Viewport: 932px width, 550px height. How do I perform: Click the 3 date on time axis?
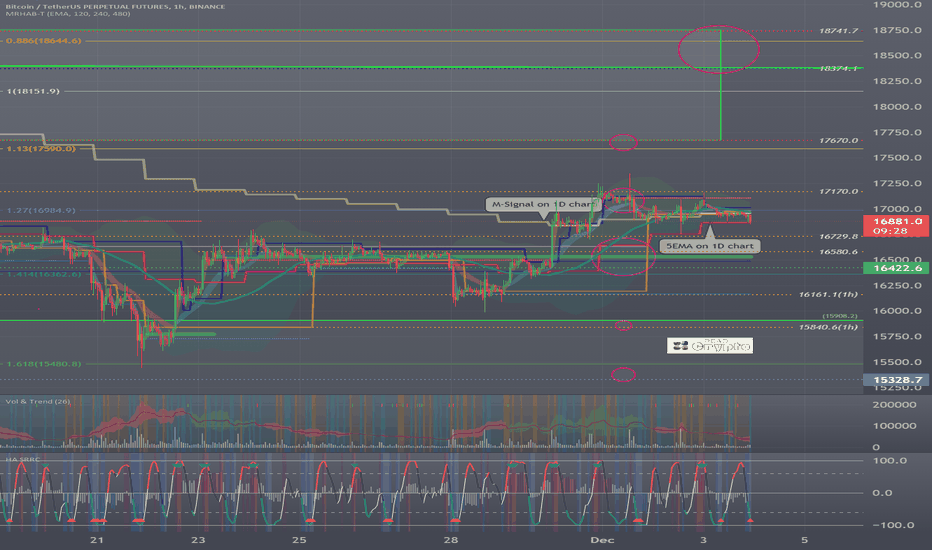pyautogui.click(x=704, y=540)
